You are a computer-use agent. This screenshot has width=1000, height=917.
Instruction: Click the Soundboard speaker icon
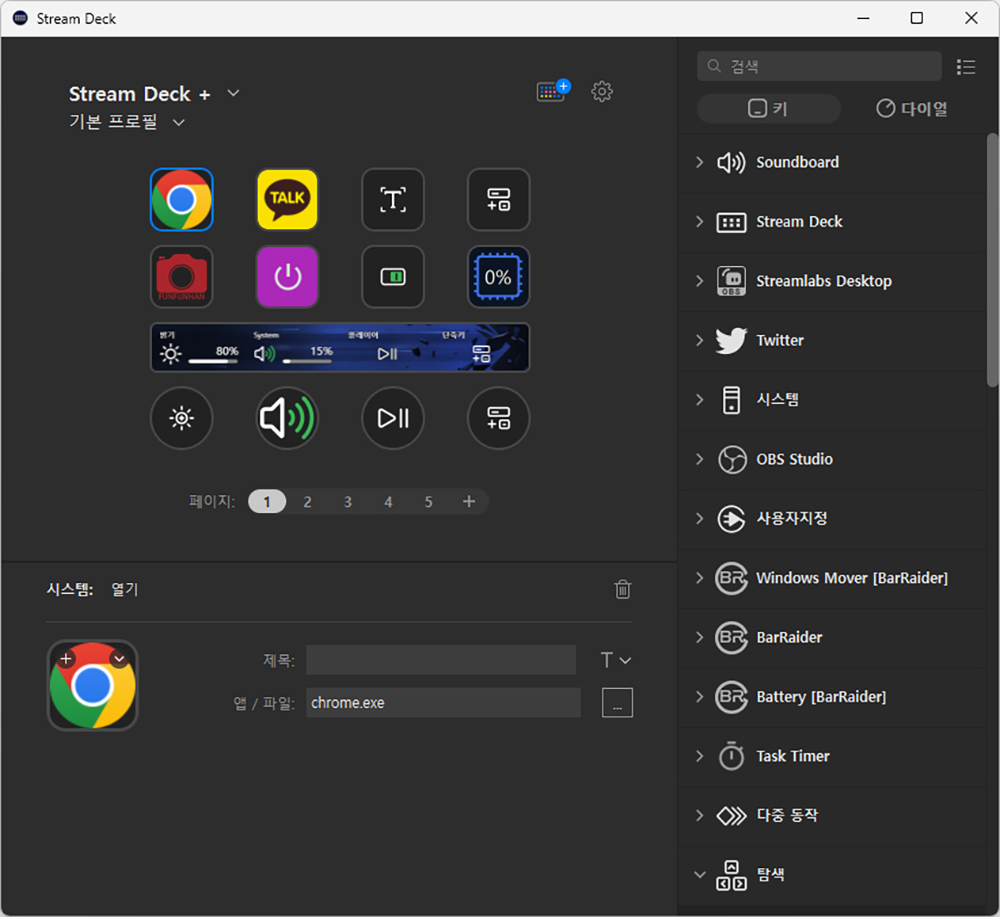coord(732,163)
